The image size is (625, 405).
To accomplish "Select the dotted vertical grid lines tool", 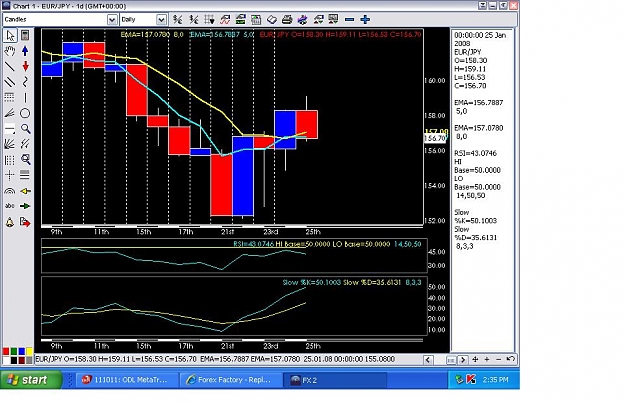I will point(10,159).
